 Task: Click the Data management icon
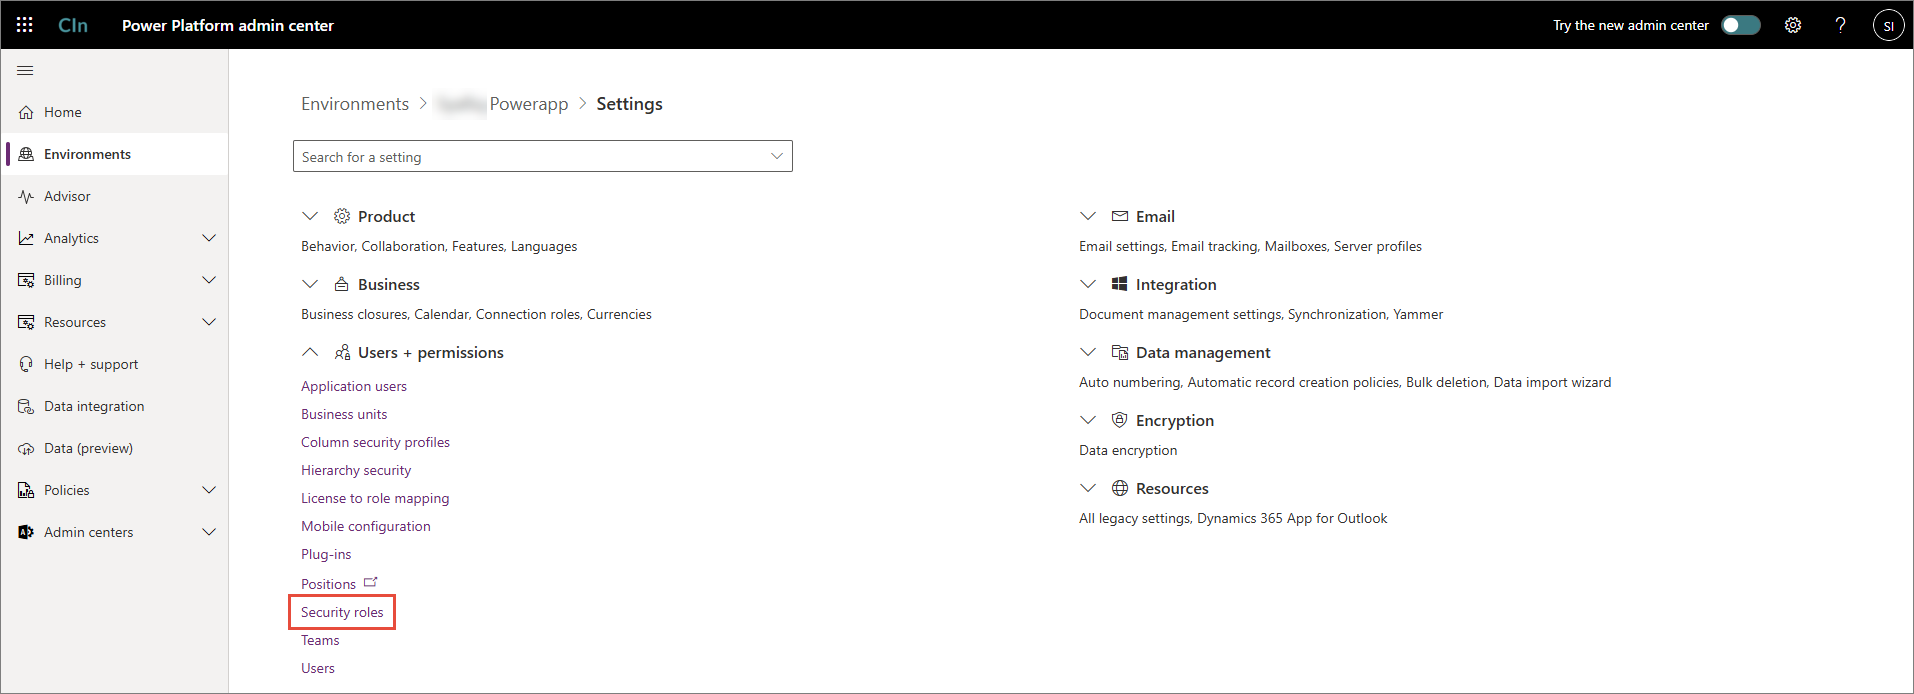(1120, 352)
